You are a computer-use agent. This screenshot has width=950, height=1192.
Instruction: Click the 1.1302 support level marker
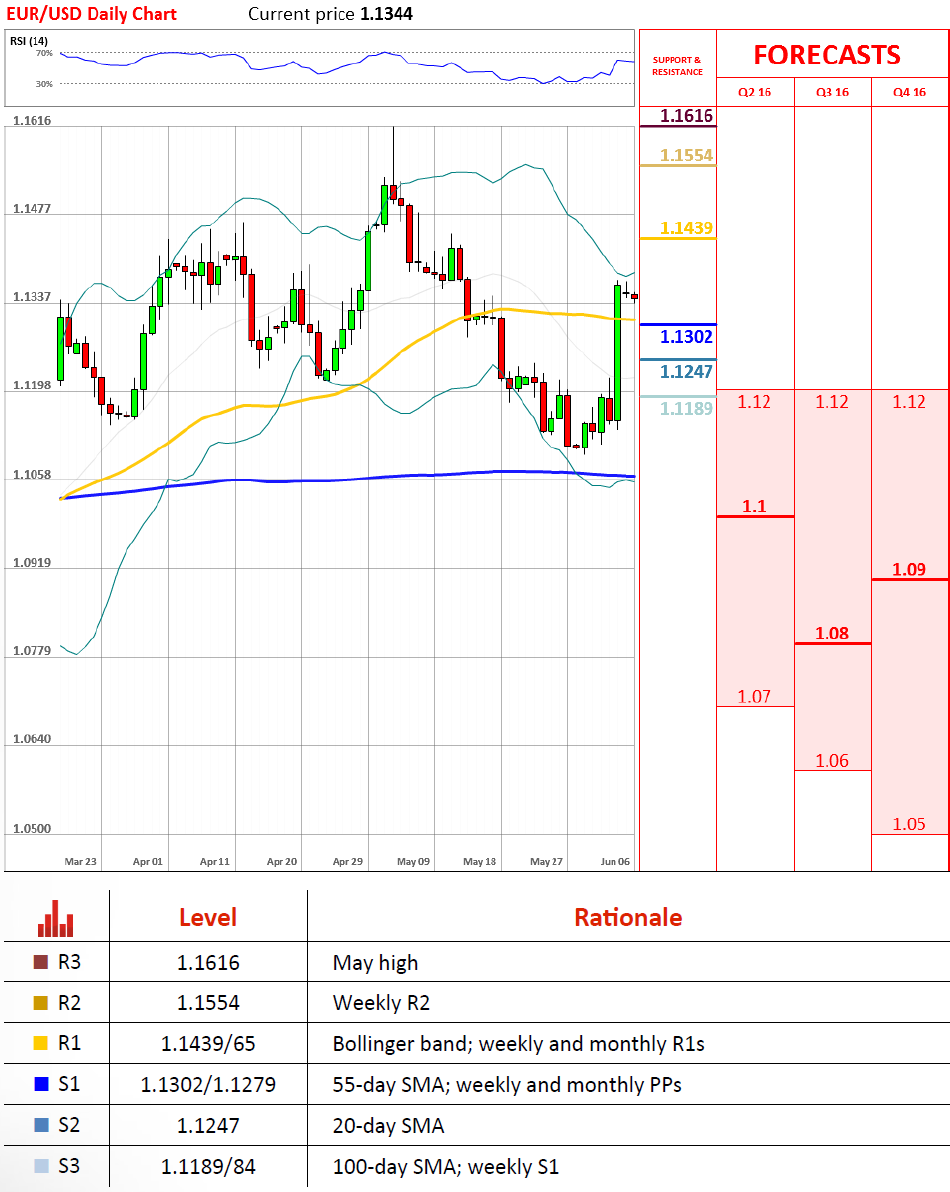pos(686,337)
